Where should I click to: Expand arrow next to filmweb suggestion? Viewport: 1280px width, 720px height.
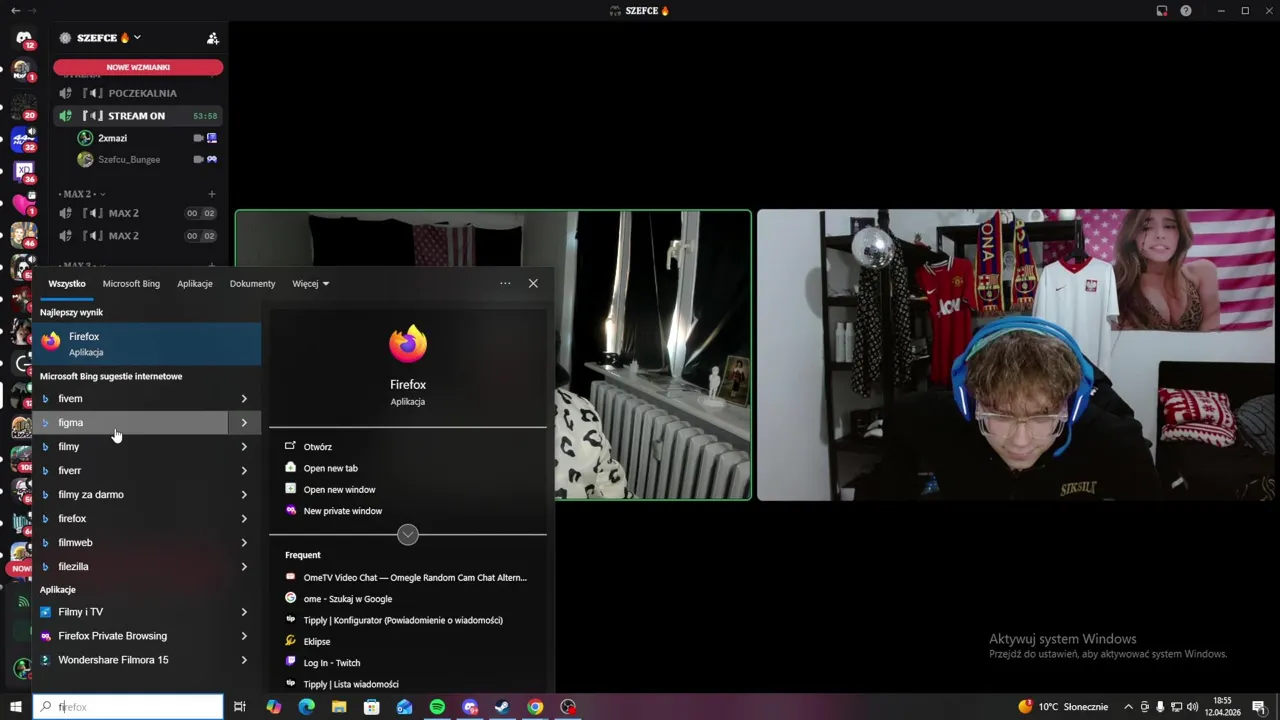point(244,543)
